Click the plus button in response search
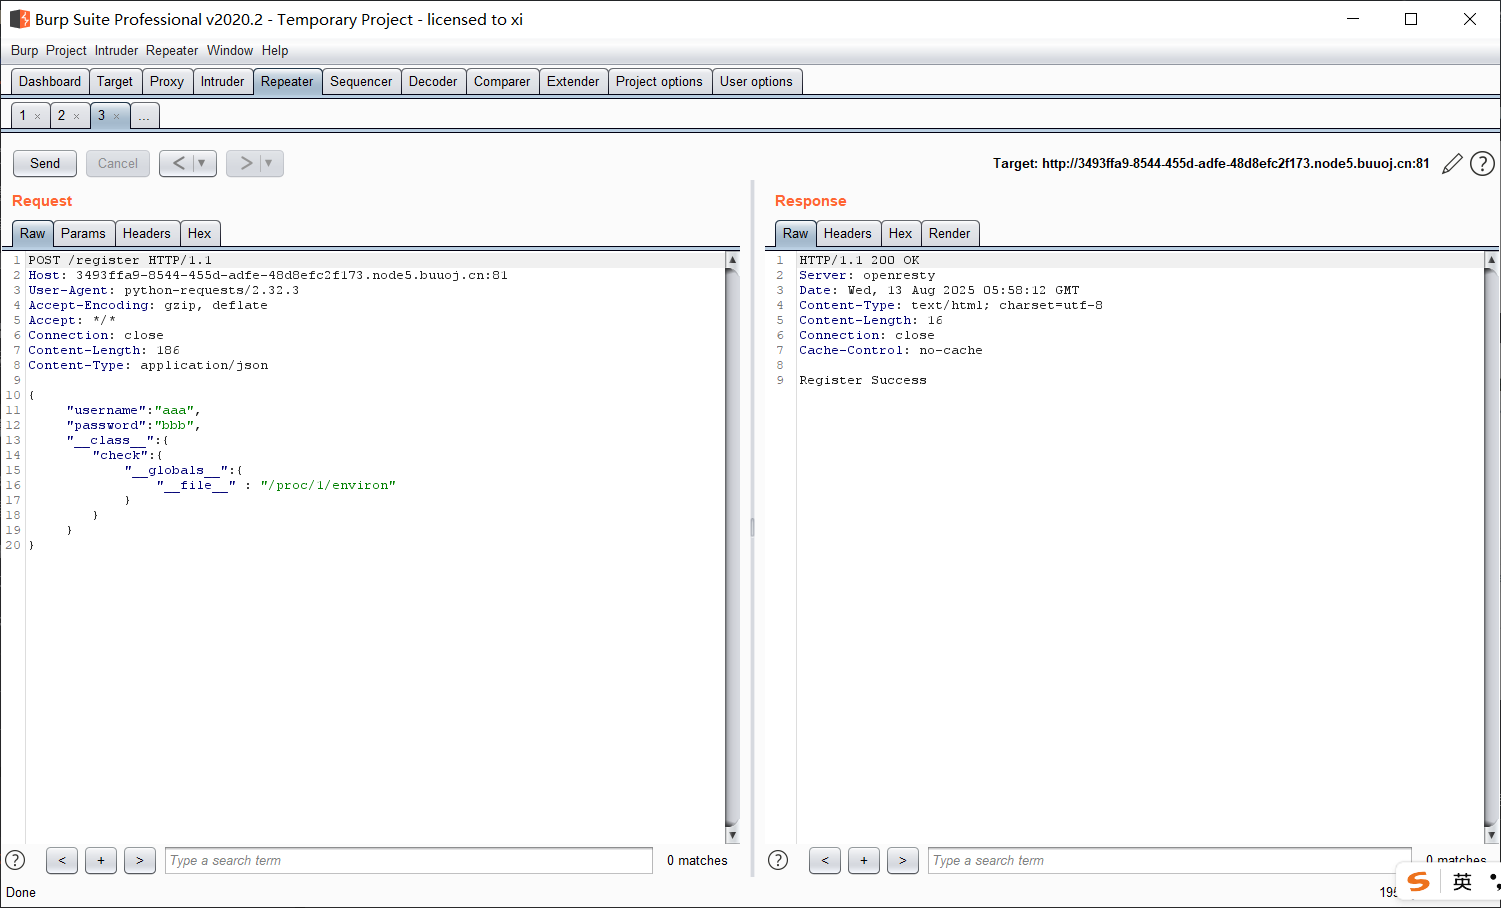 coord(864,860)
